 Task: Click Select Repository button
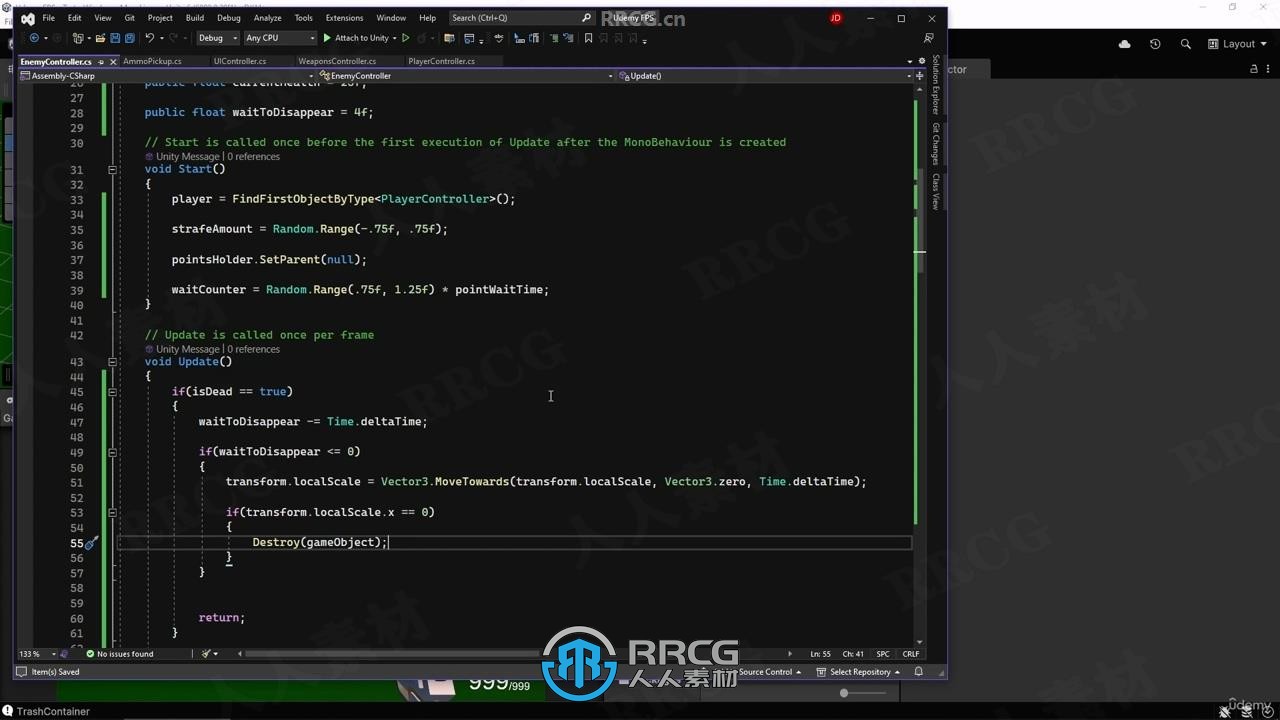[859, 672]
